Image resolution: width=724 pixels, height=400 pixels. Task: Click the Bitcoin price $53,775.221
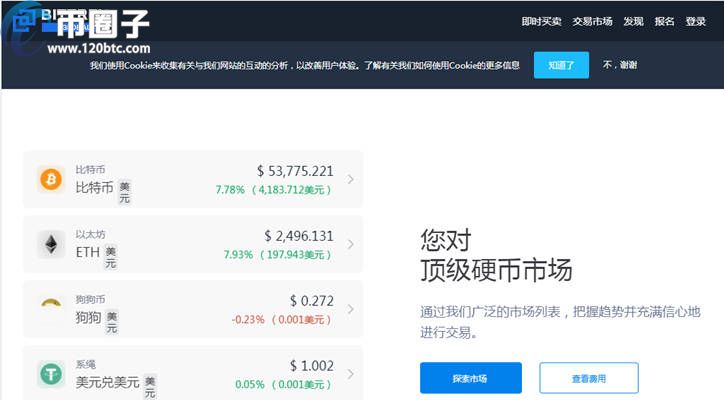pos(295,171)
